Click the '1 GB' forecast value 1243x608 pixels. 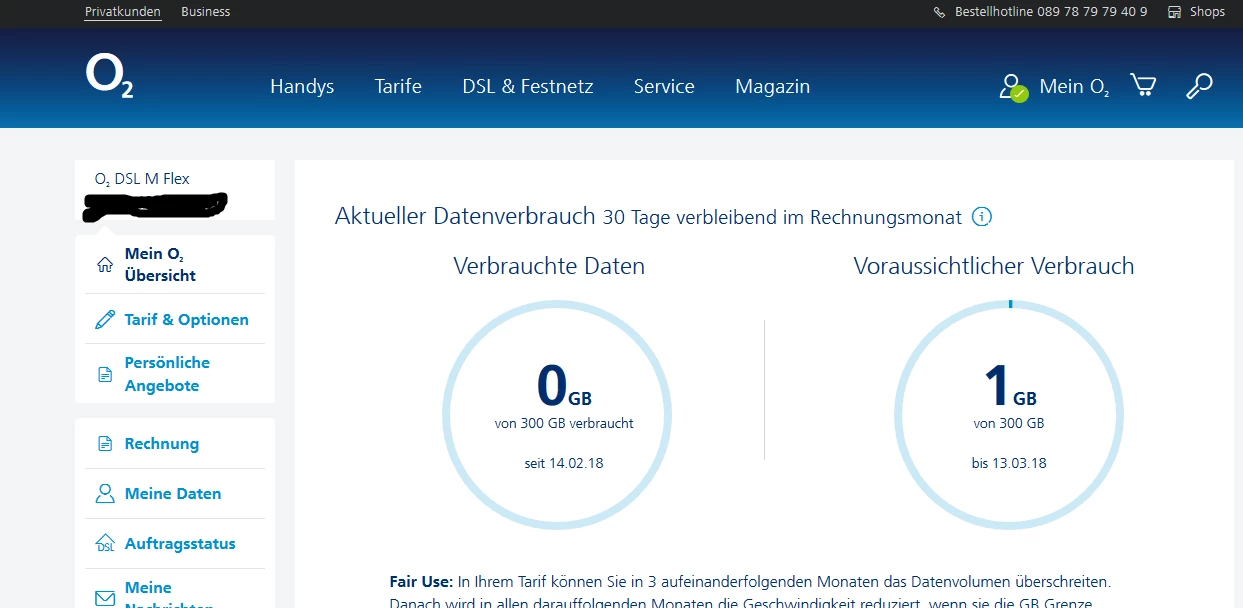click(x=1010, y=385)
